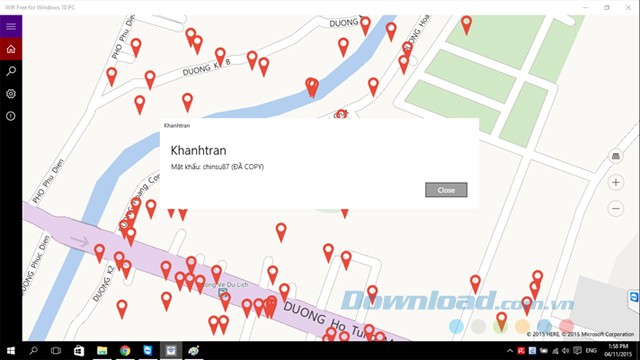Switch map style with the layers icon
640x360 pixels.
616,156
